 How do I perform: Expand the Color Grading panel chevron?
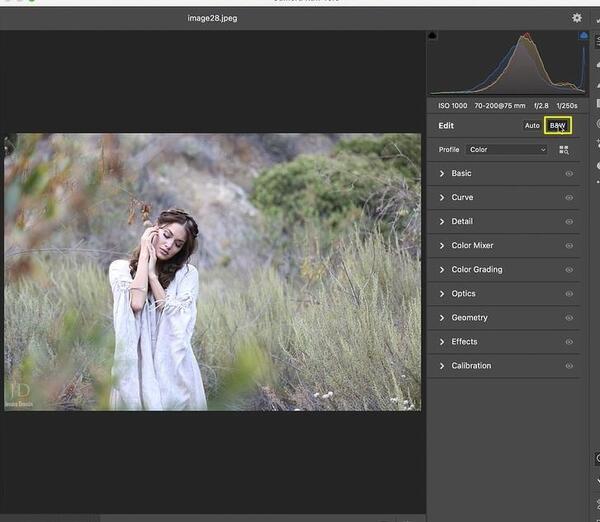point(442,270)
